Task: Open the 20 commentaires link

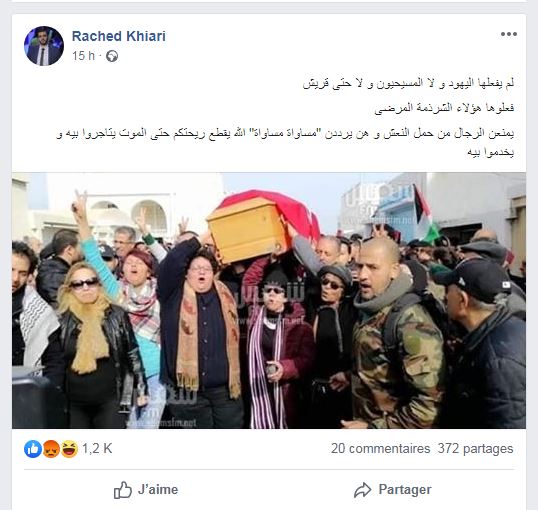Action: click(381, 449)
